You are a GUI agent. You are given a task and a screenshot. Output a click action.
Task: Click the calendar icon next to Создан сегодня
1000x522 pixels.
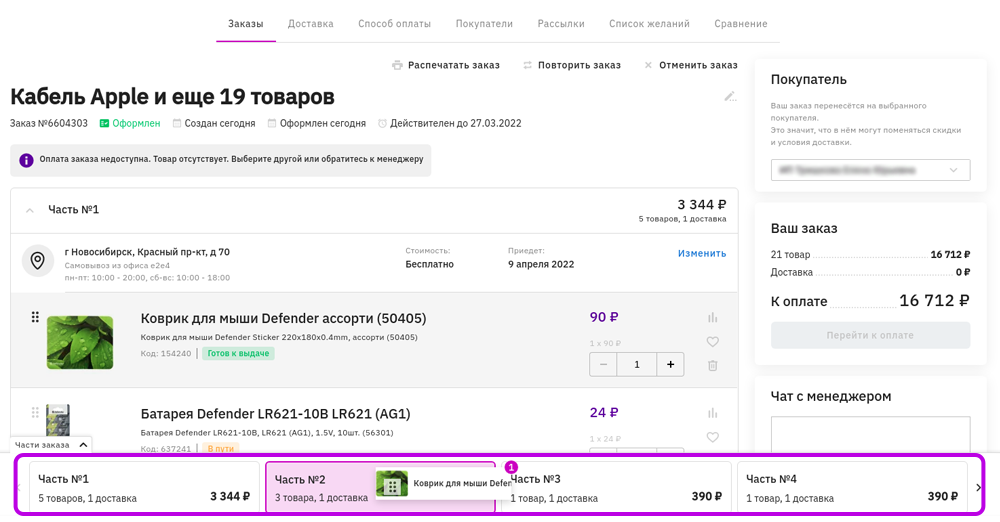(177, 123)
